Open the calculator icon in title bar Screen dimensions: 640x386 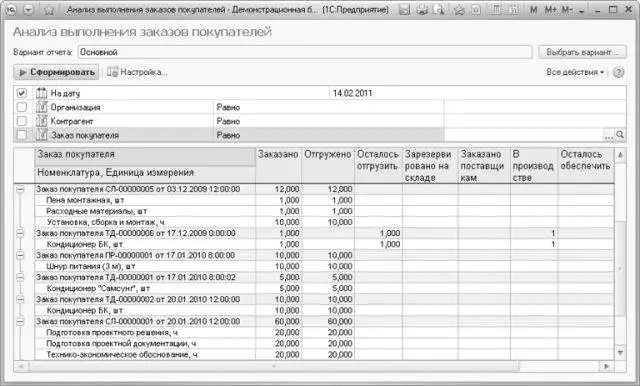point(496,9)
